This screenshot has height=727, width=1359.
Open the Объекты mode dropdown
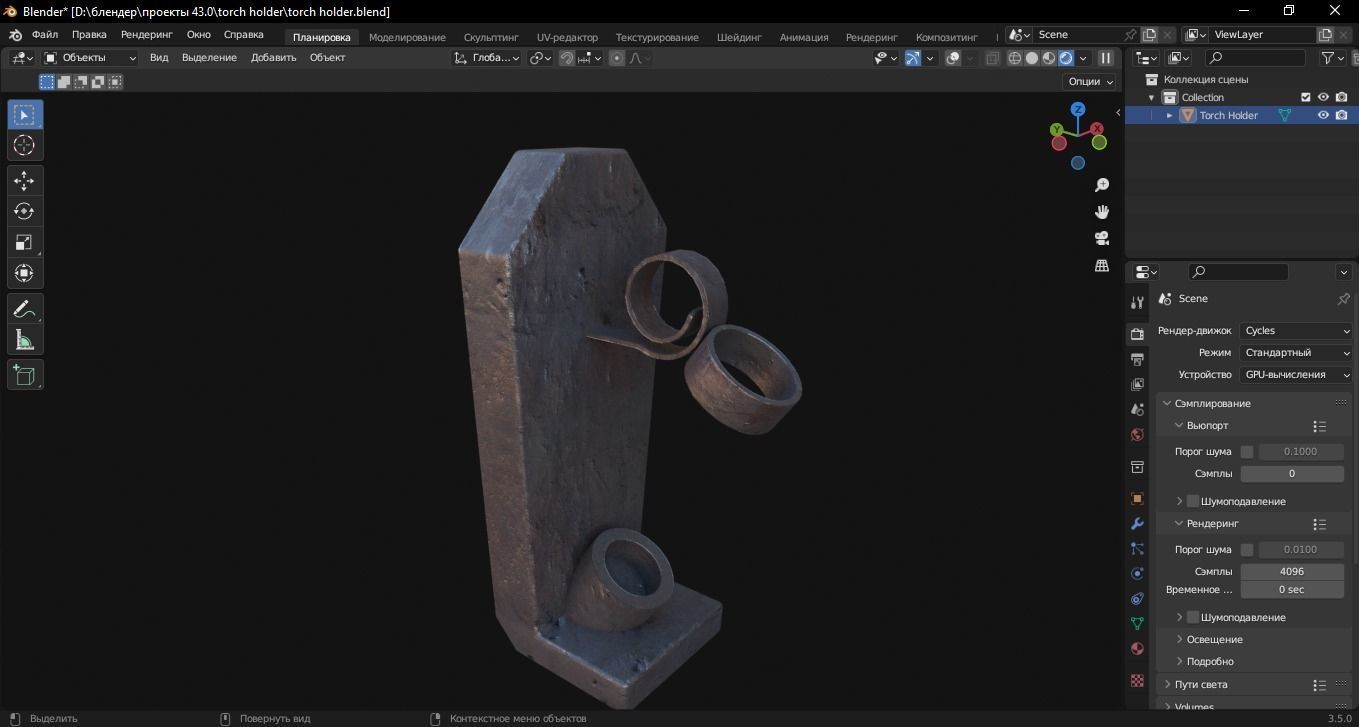[x=90, y=58]
